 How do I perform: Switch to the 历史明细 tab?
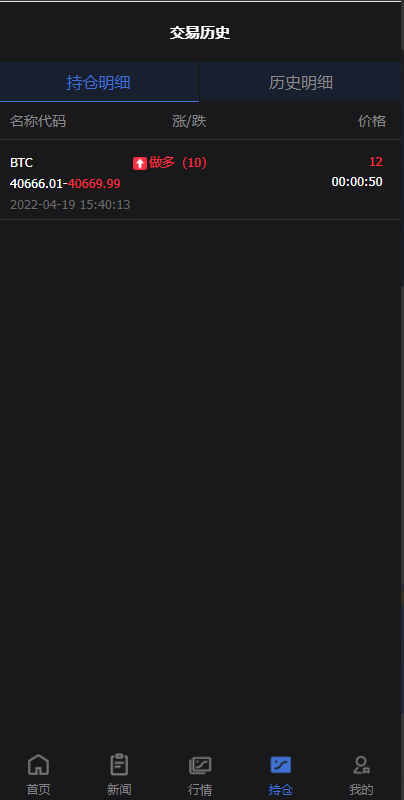point(301,82)
